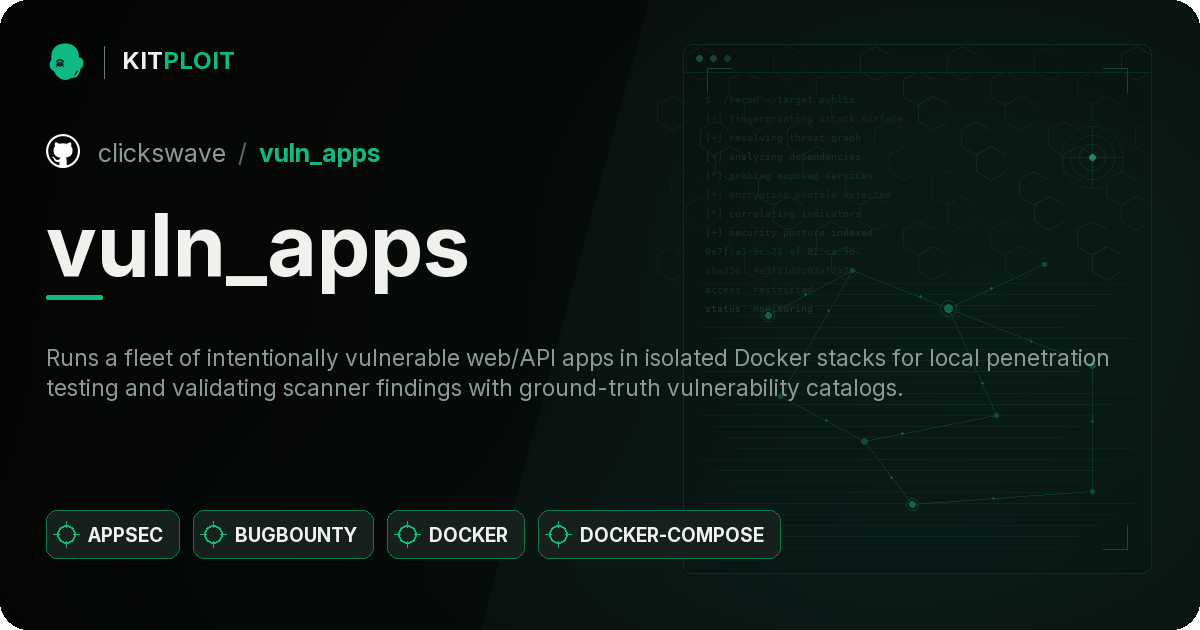This screenshot has height=630, width=1200.
Task: Click the 'correlating indicators' terminal line
Action: pos(782,214)
